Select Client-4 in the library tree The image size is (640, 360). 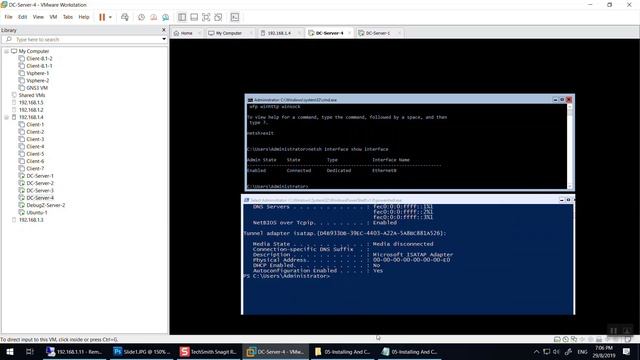[35, 147]
